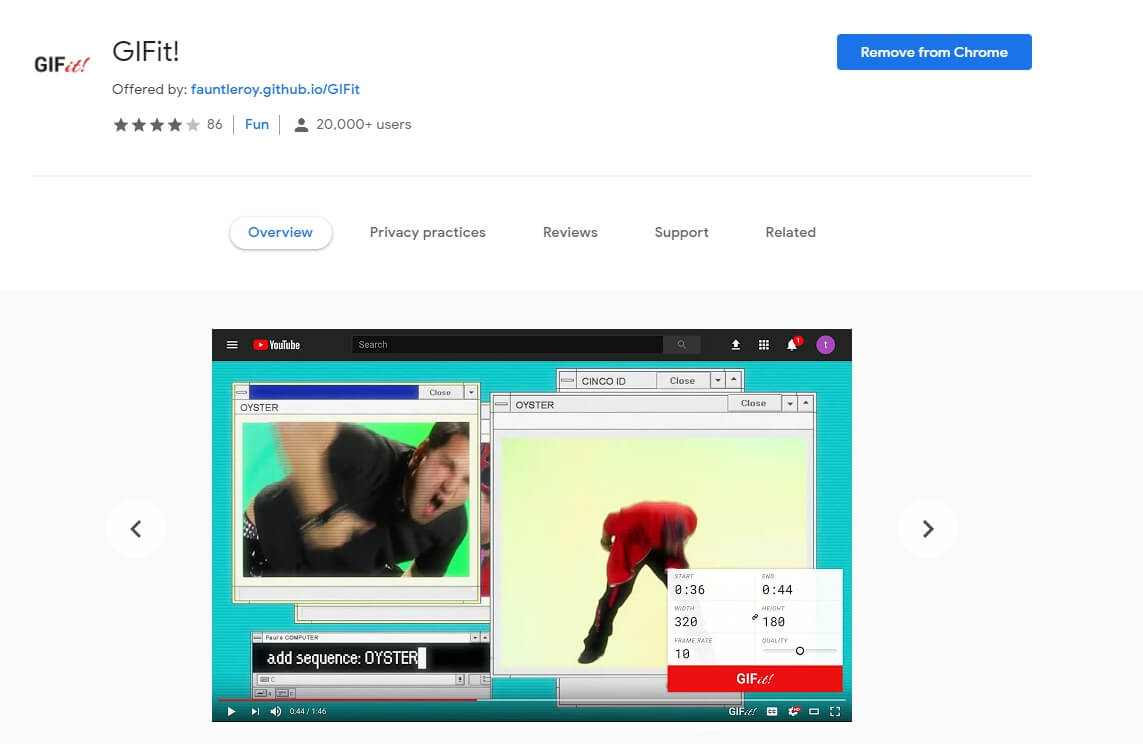Viewport: 1143px width, 744px height.
Task: Open the YouTube apps grid
Action: pyautogui.click(x=763, y=345)
